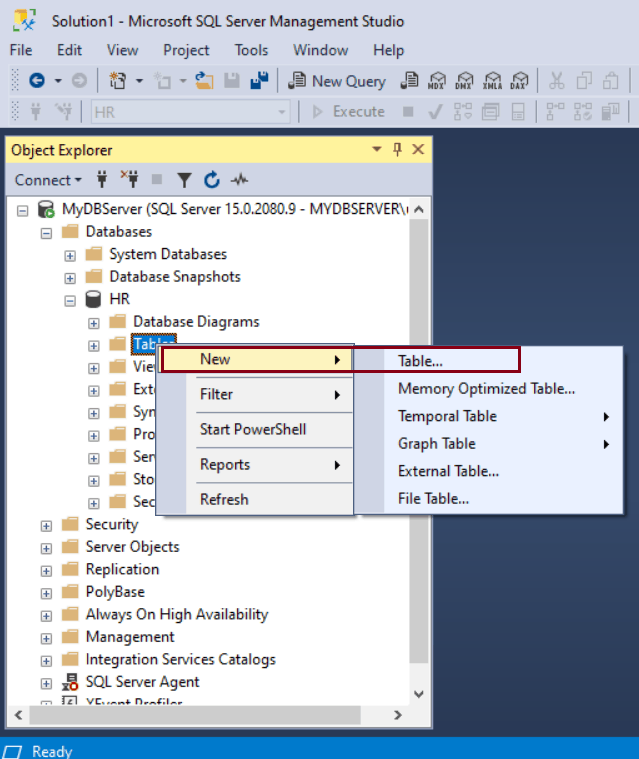Click the Open File folder icon
The width and height of the screenshot is (639, 759).
(x=204, y=81)
